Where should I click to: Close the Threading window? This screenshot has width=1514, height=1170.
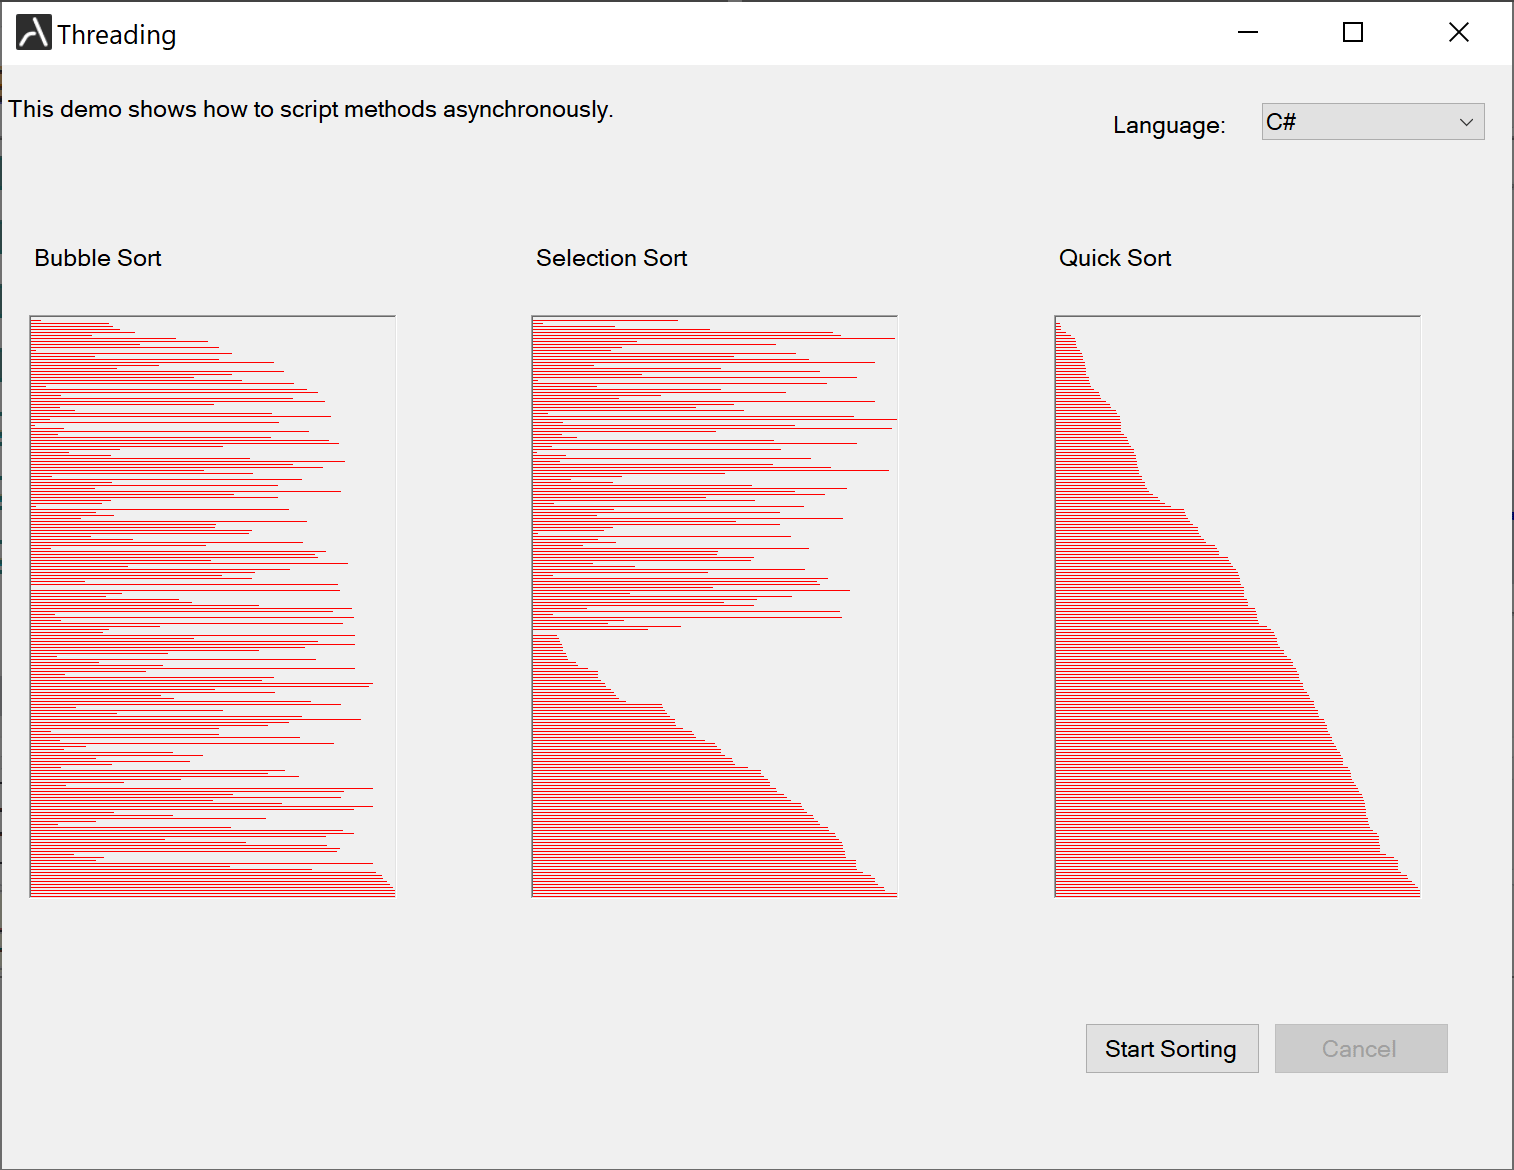click(x=1459, y=33)
